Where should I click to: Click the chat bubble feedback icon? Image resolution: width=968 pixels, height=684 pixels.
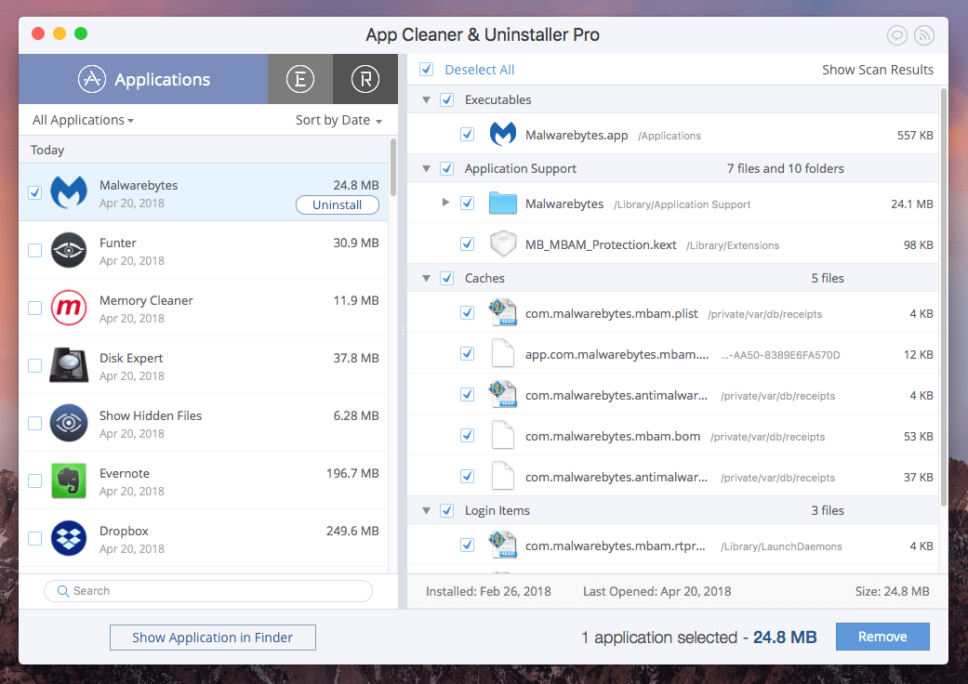897,35
